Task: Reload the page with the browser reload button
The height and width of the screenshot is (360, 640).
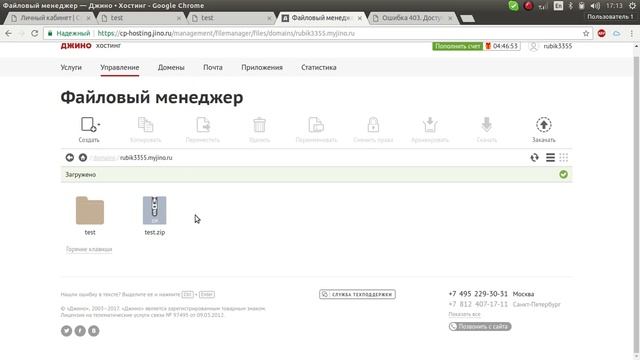Action: click(35, 33)
